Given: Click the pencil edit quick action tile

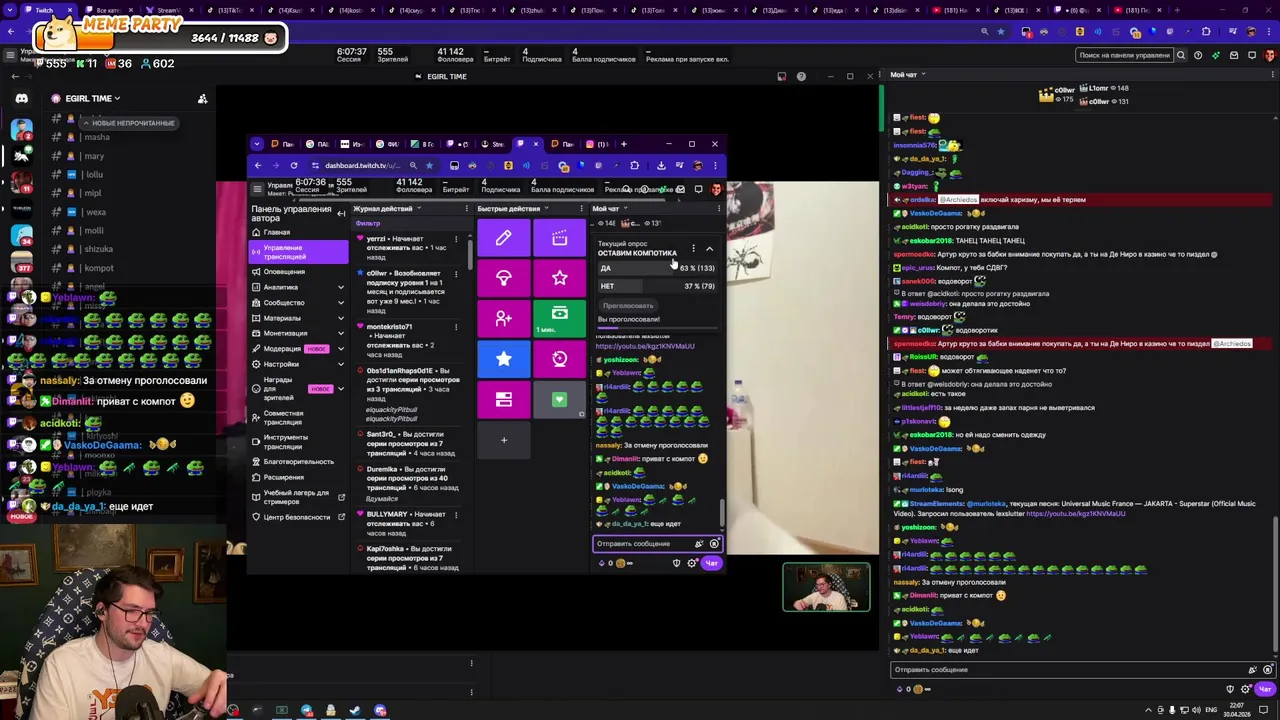Looking at the screenshot, I should 503,238.
